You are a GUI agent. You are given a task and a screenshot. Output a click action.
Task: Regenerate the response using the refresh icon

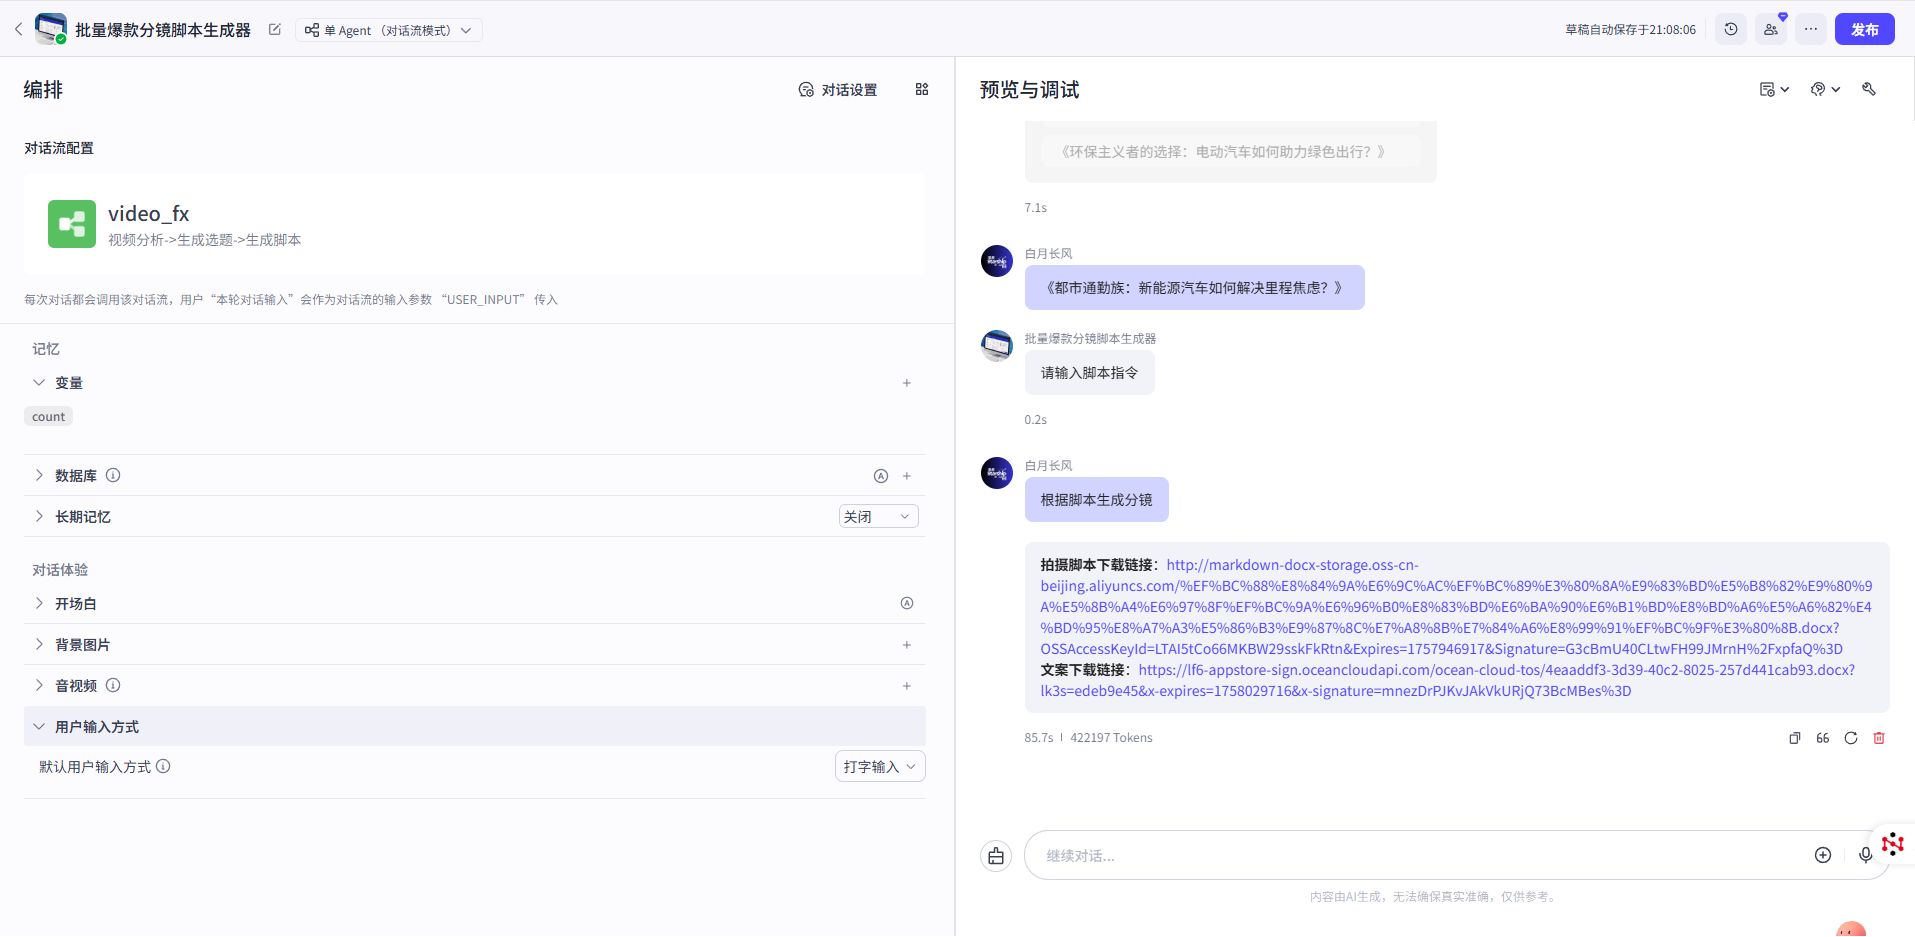pos(1851,738)
